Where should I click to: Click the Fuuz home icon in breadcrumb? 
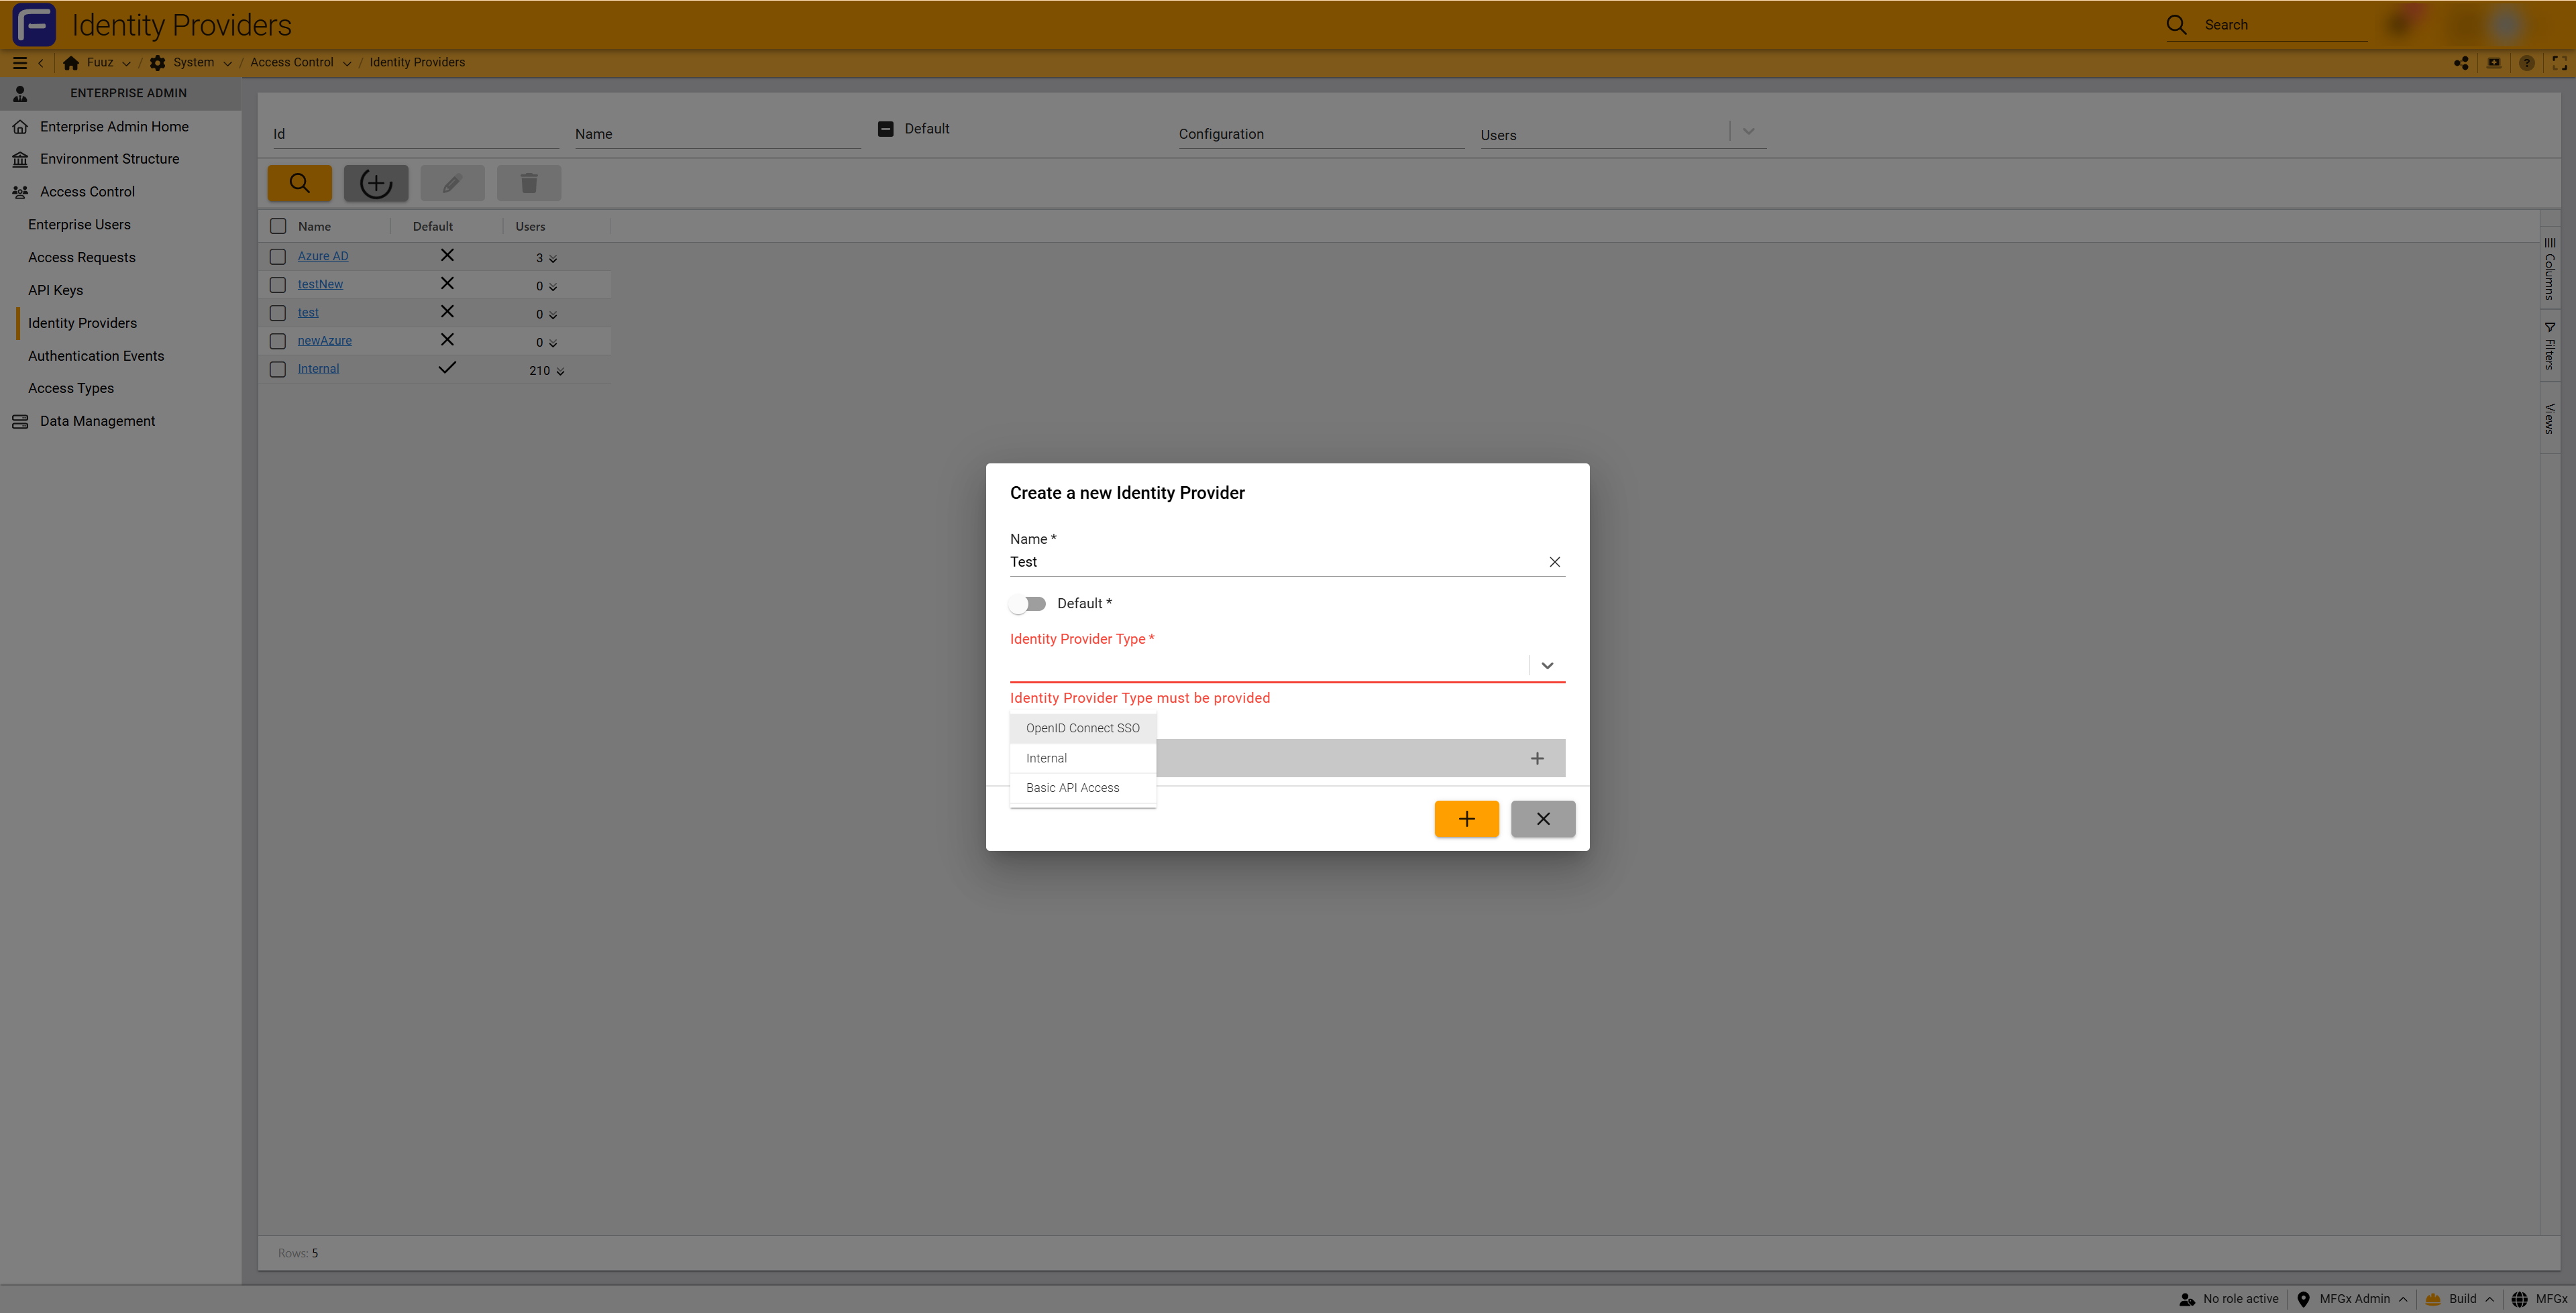pyautogui.click(x=71, y=62)
